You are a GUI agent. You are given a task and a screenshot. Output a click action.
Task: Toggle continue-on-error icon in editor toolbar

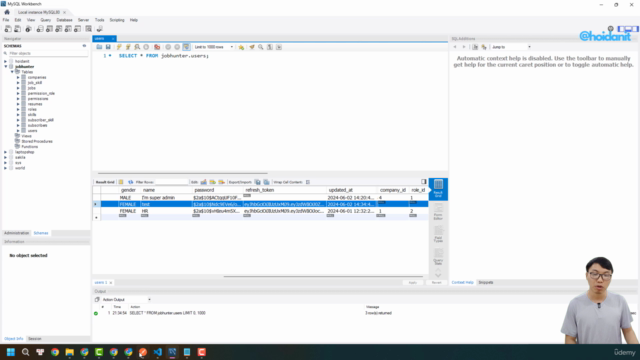(x=157, y=47)
